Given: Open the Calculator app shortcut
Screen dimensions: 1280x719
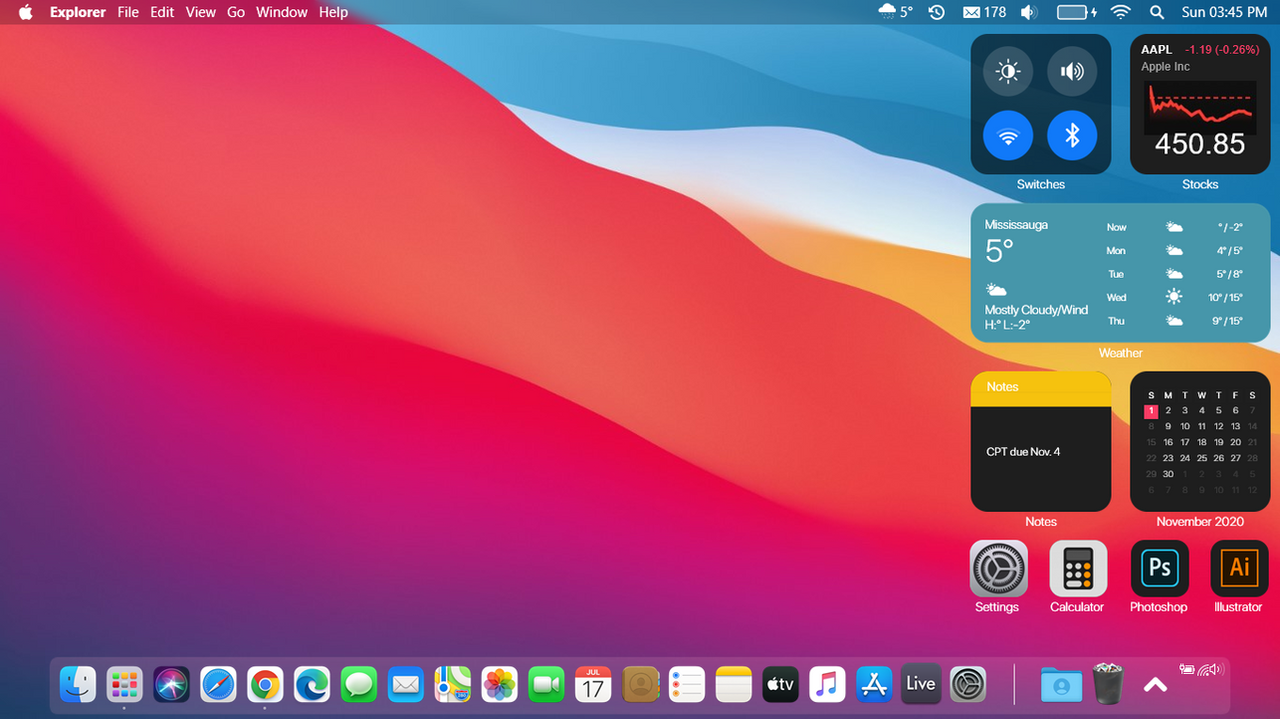Looking at the screenshot, I should point(1078,568).
